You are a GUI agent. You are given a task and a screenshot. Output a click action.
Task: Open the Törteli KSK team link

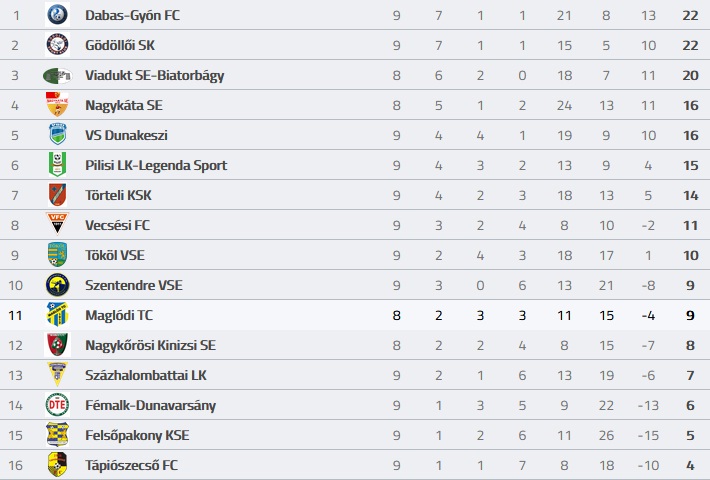tap(118, 195)
